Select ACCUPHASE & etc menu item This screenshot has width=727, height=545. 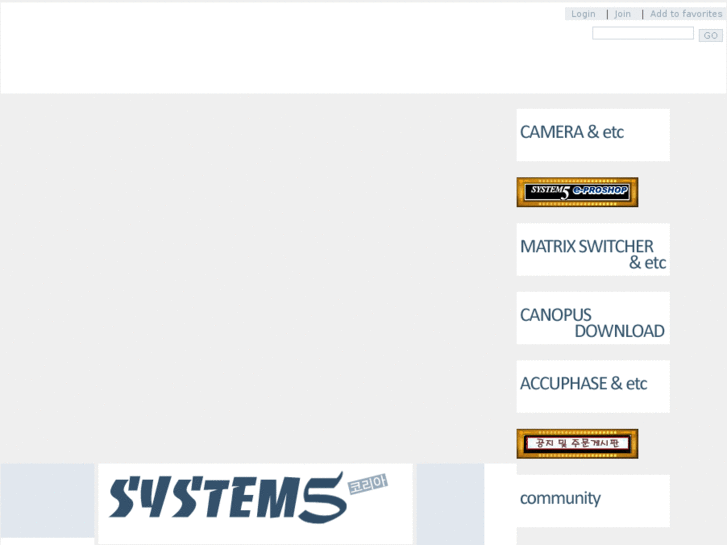pos(593,386)
